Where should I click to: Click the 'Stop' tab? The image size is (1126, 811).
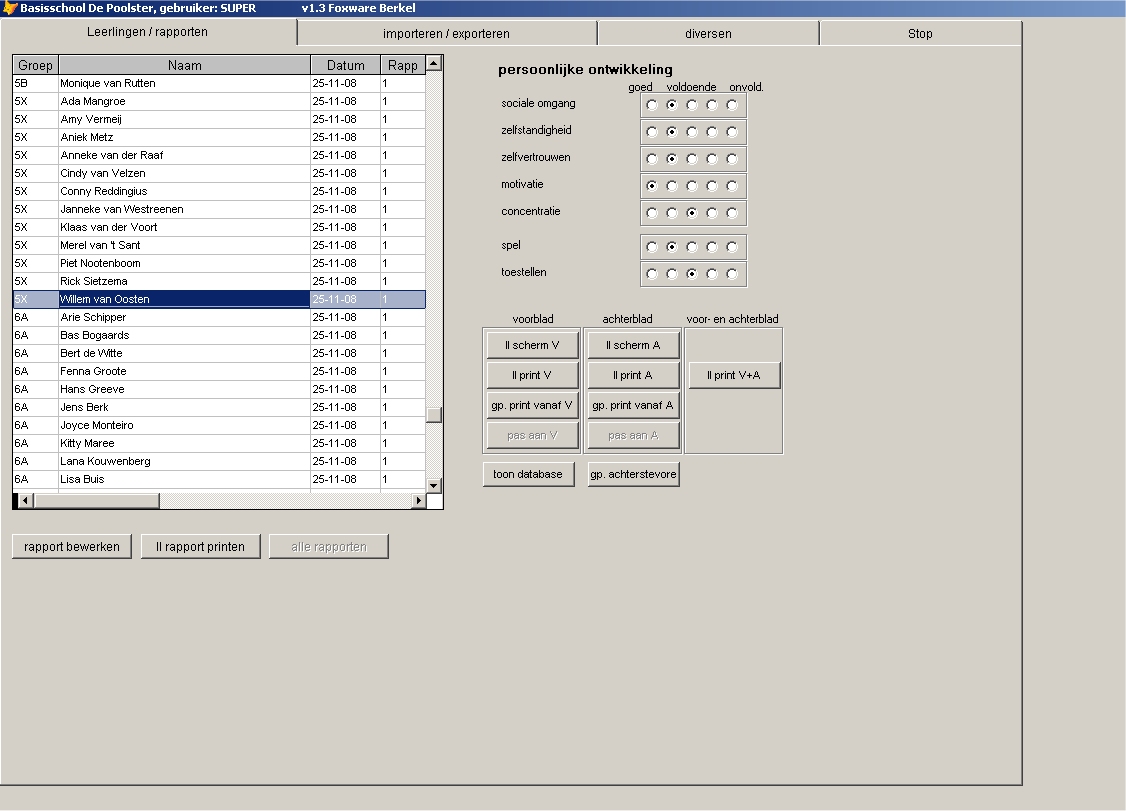pyautogui.click(x=920, y=34)
